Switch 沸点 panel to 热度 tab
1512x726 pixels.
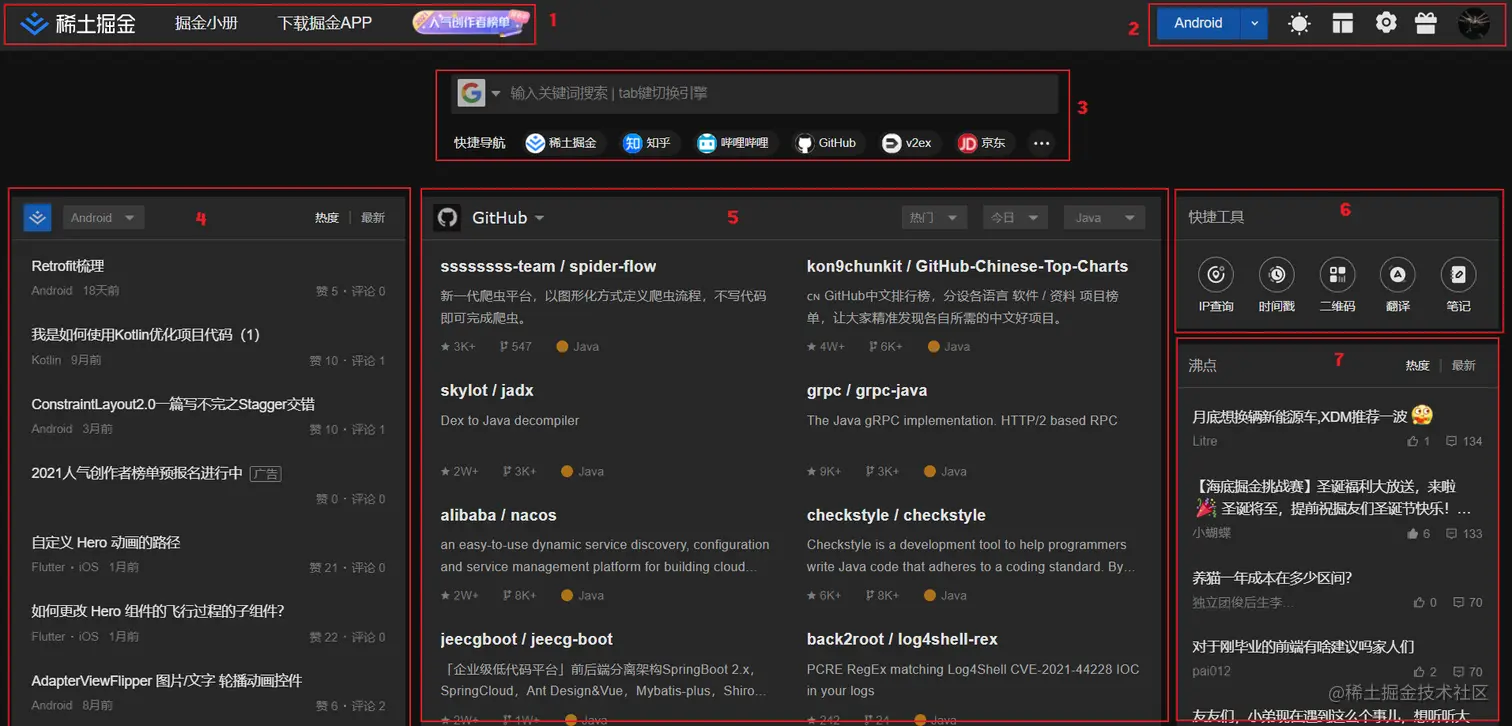point(1418,366)
